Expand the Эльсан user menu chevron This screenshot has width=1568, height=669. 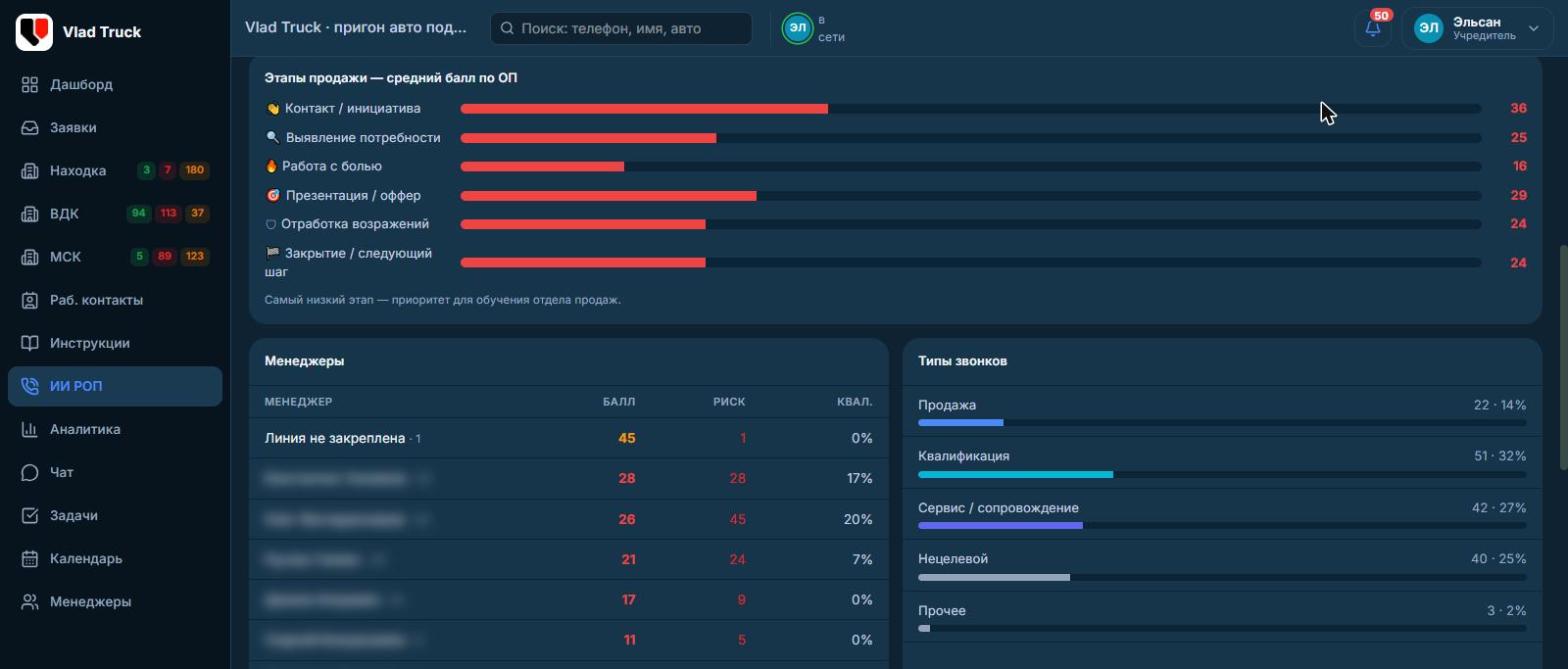pos(1533,29)
